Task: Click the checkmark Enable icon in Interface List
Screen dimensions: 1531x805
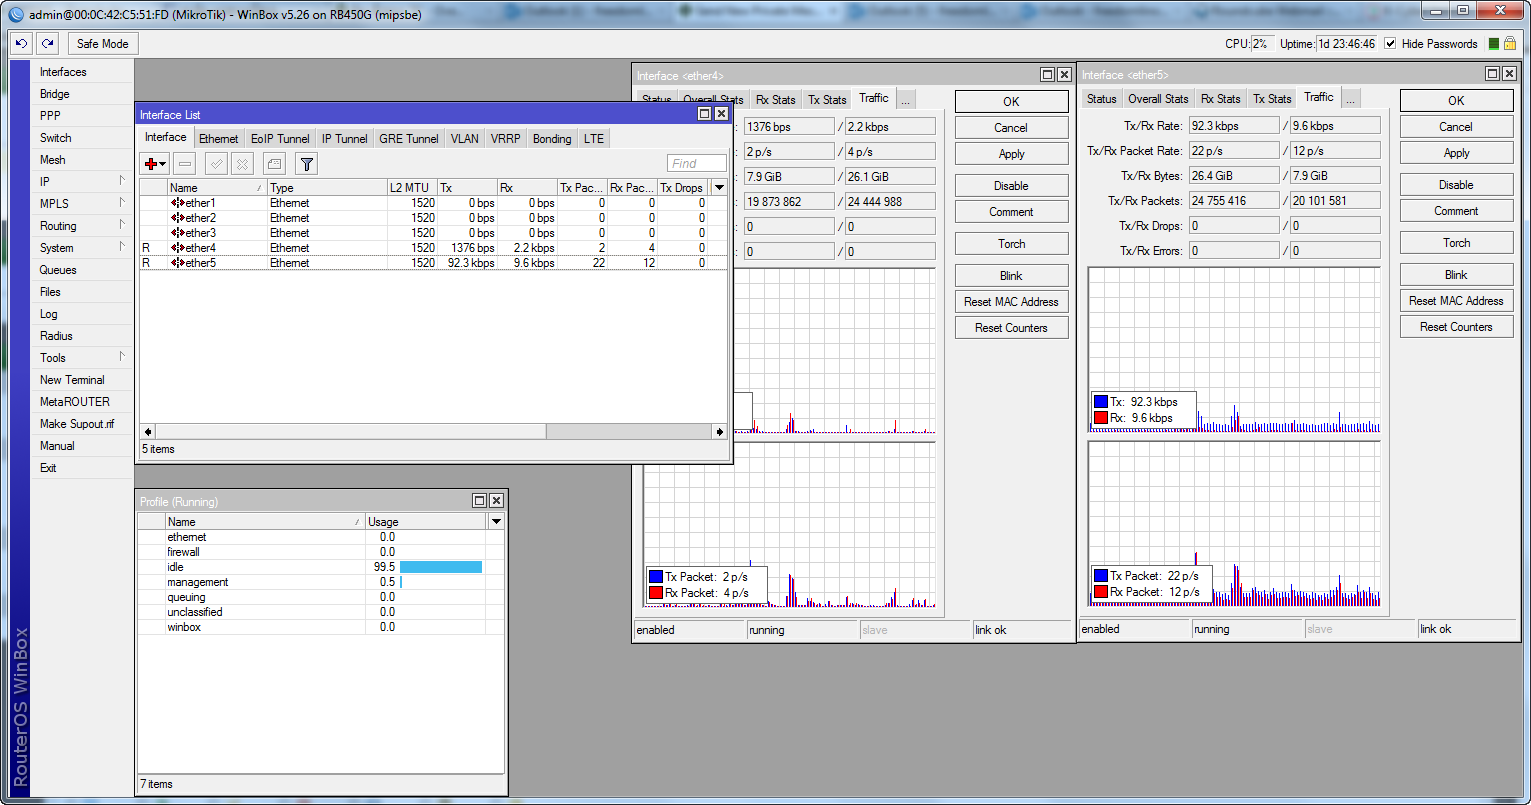Action: (216, 164)
